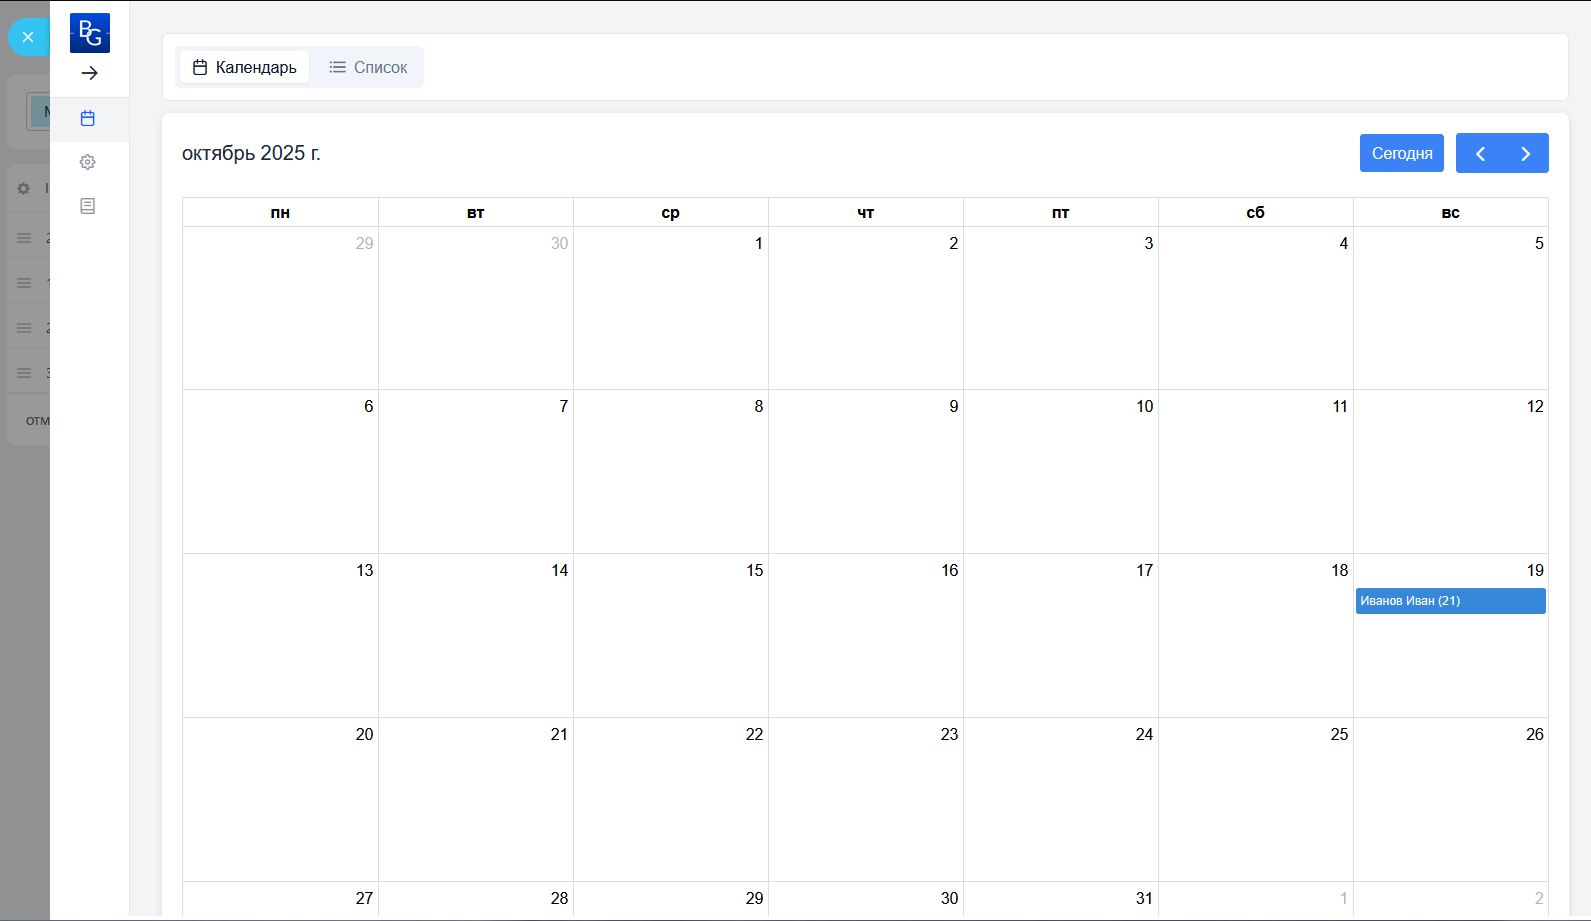This screenshot has height=921, width=1591.
Task: Go to the previous month with the left chevron
Action: click(1480, 153)
